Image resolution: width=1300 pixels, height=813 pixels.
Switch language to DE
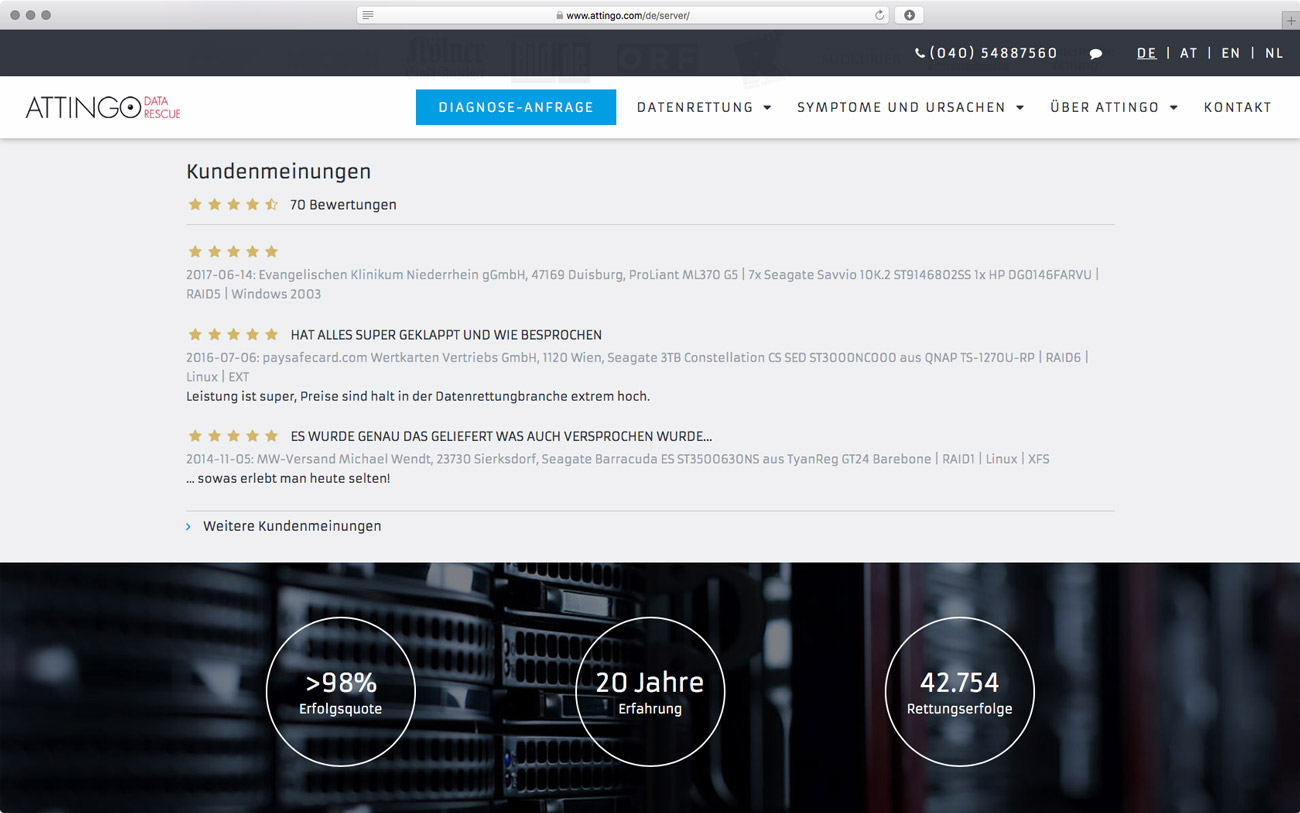[x=1146, y=54]
